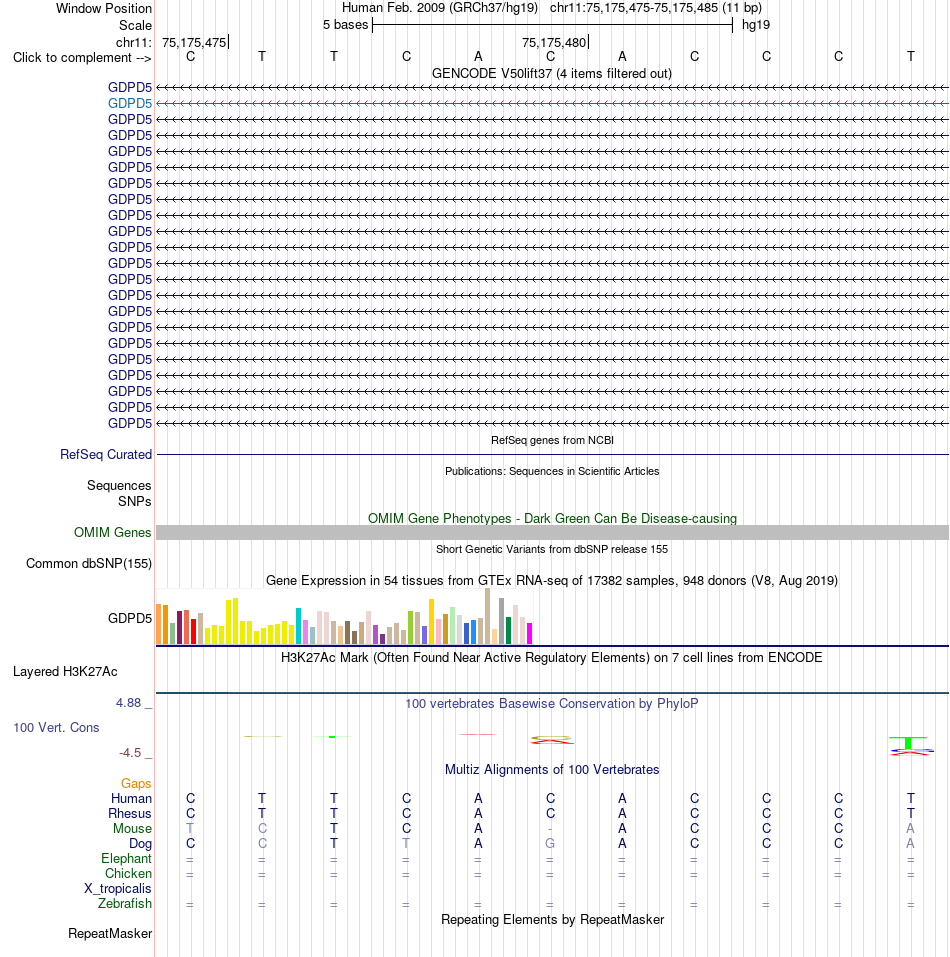Select the 'Click to complement -->' label
Viewport: 950px width, 957px height.
[82, 57]
